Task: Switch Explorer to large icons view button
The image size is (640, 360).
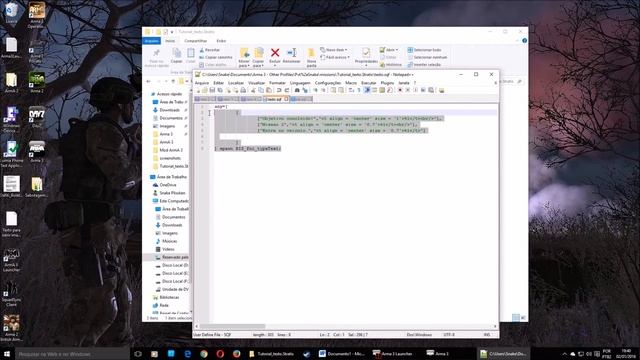Action: 523,318
